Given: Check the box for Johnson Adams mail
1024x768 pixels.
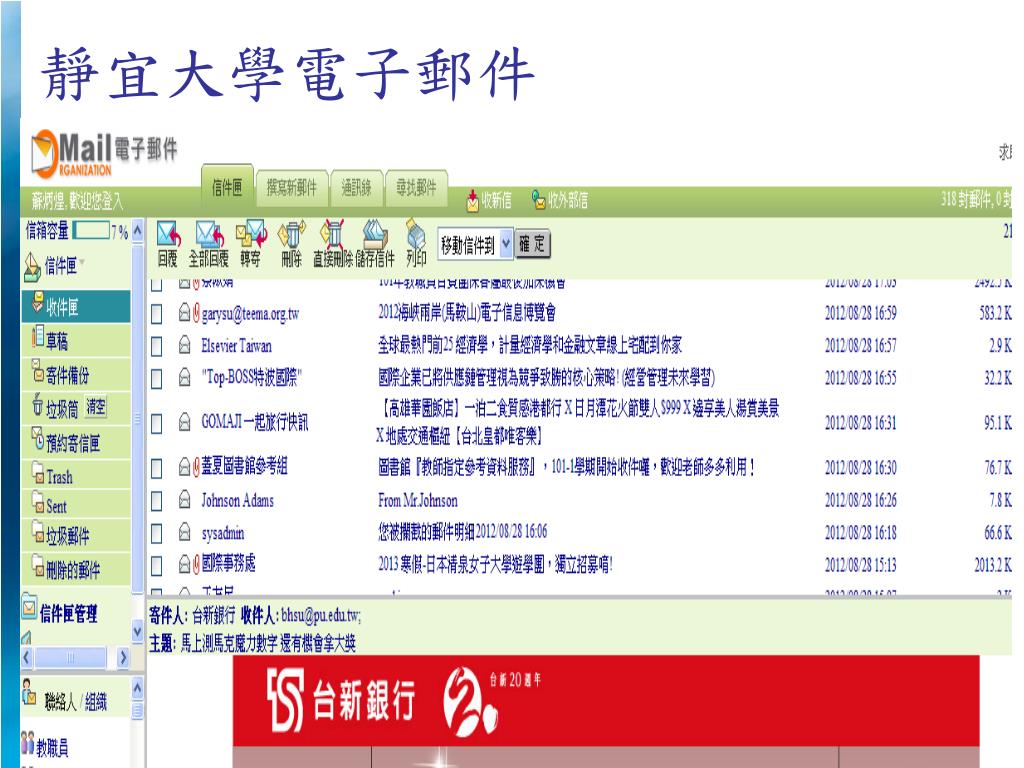Looking at the screenshot, I should (x=157, y=501).
